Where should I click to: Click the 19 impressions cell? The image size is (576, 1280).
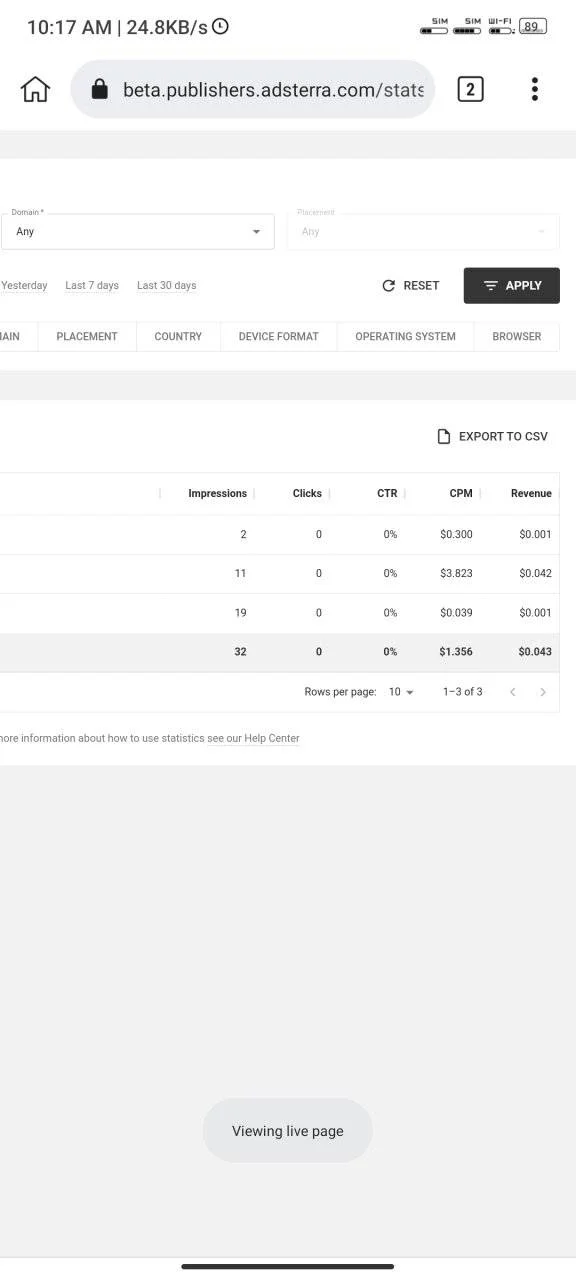pyautogui.click(x=240, y=612)
